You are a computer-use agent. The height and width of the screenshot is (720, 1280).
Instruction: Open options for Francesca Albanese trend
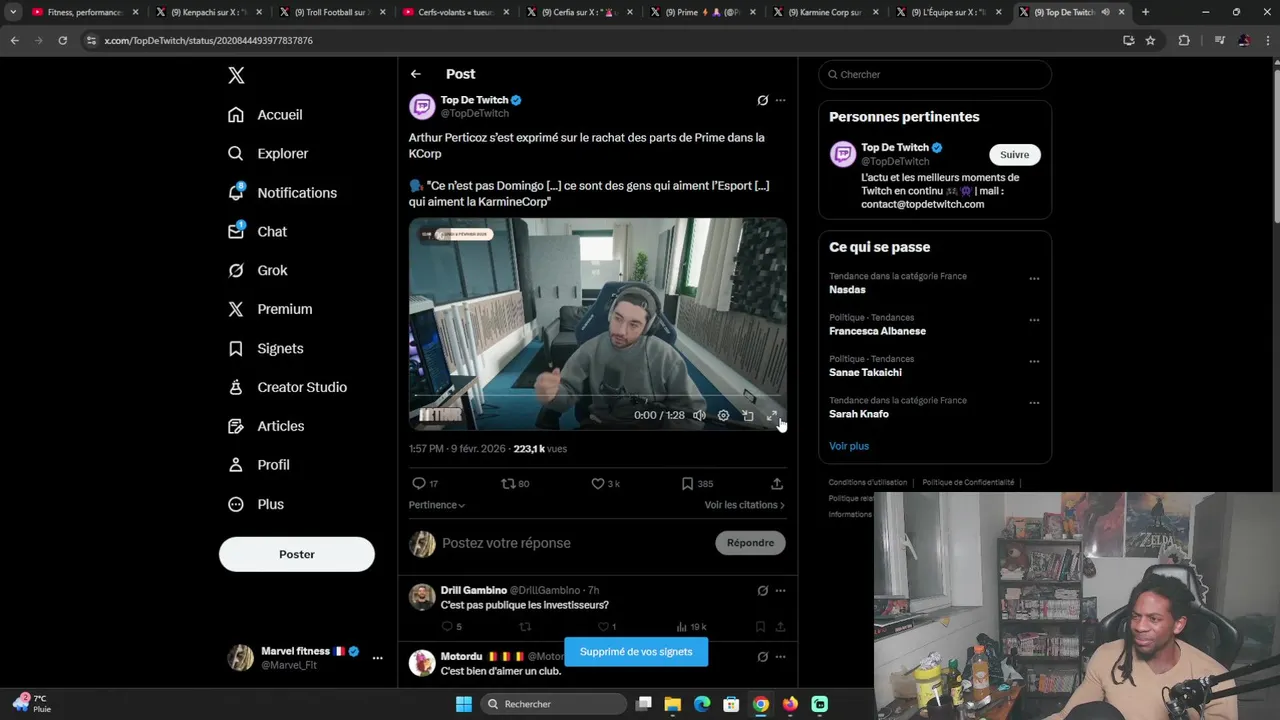(1034, 321)
